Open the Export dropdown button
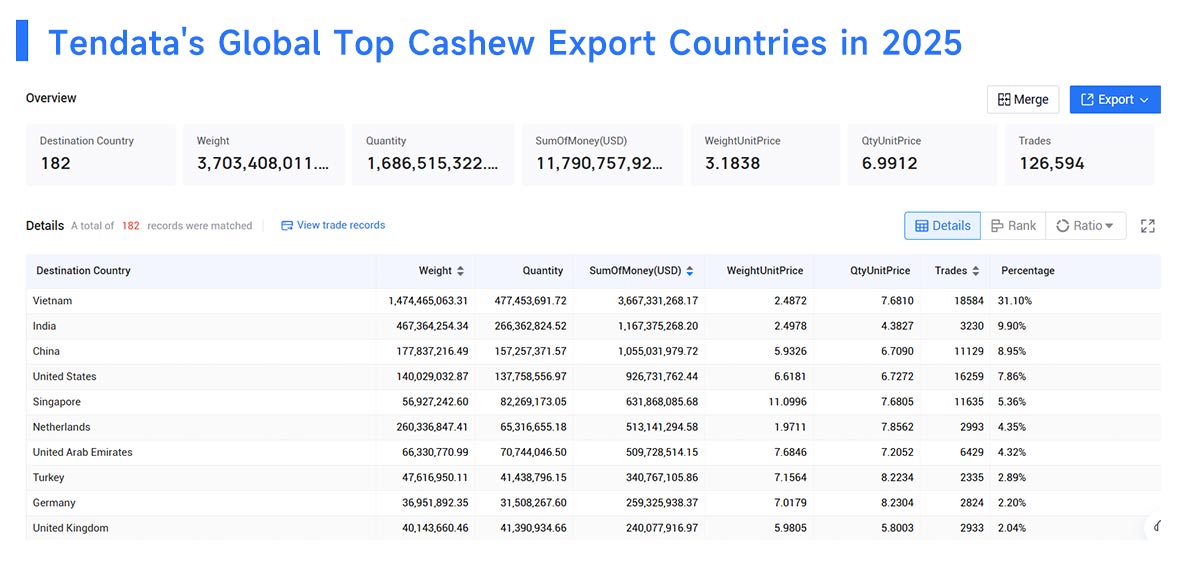Image resolution: width=1191 pixels, height=566 pixels. click(x=1115, y=100)
